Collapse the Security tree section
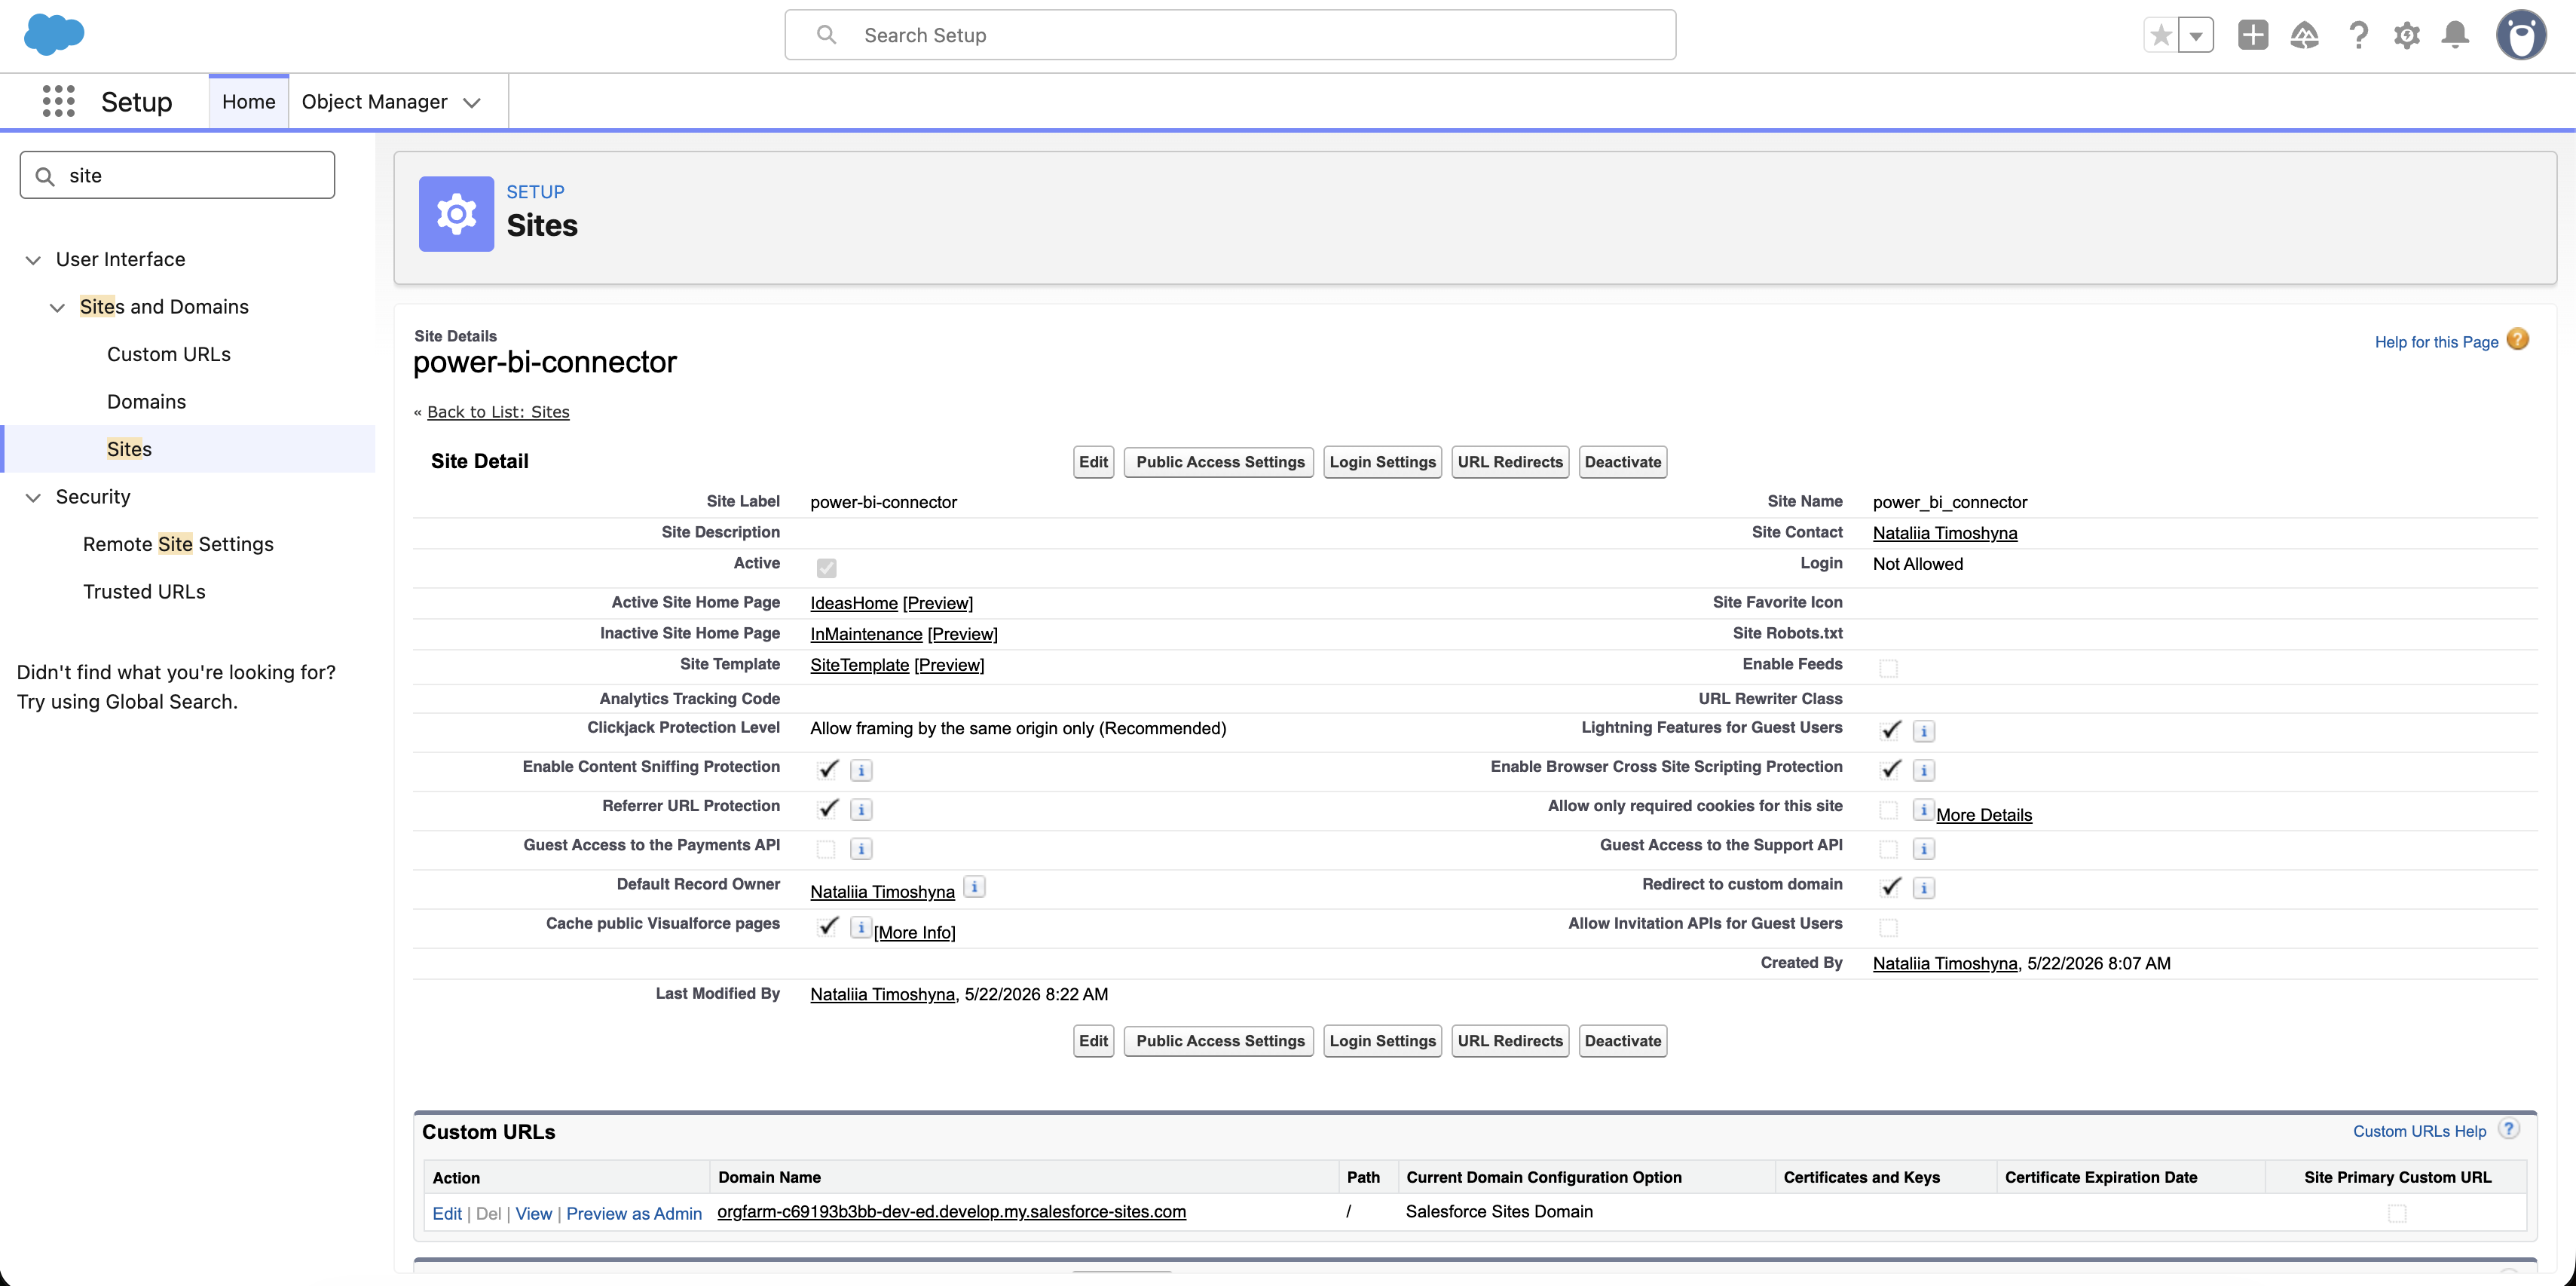 [x=33, y=497]
